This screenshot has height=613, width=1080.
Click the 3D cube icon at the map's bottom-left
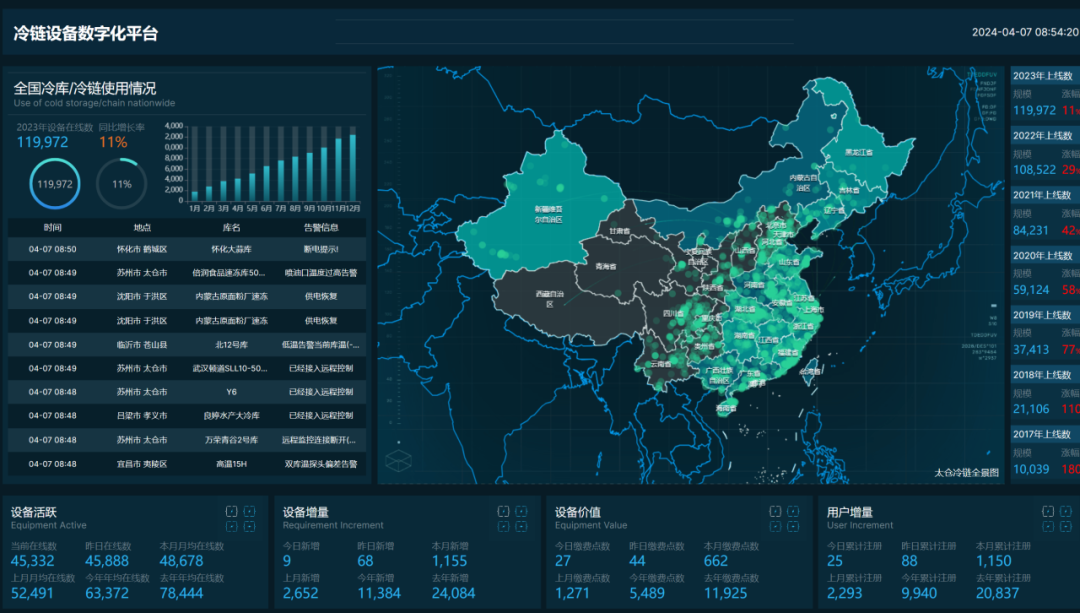400,459
